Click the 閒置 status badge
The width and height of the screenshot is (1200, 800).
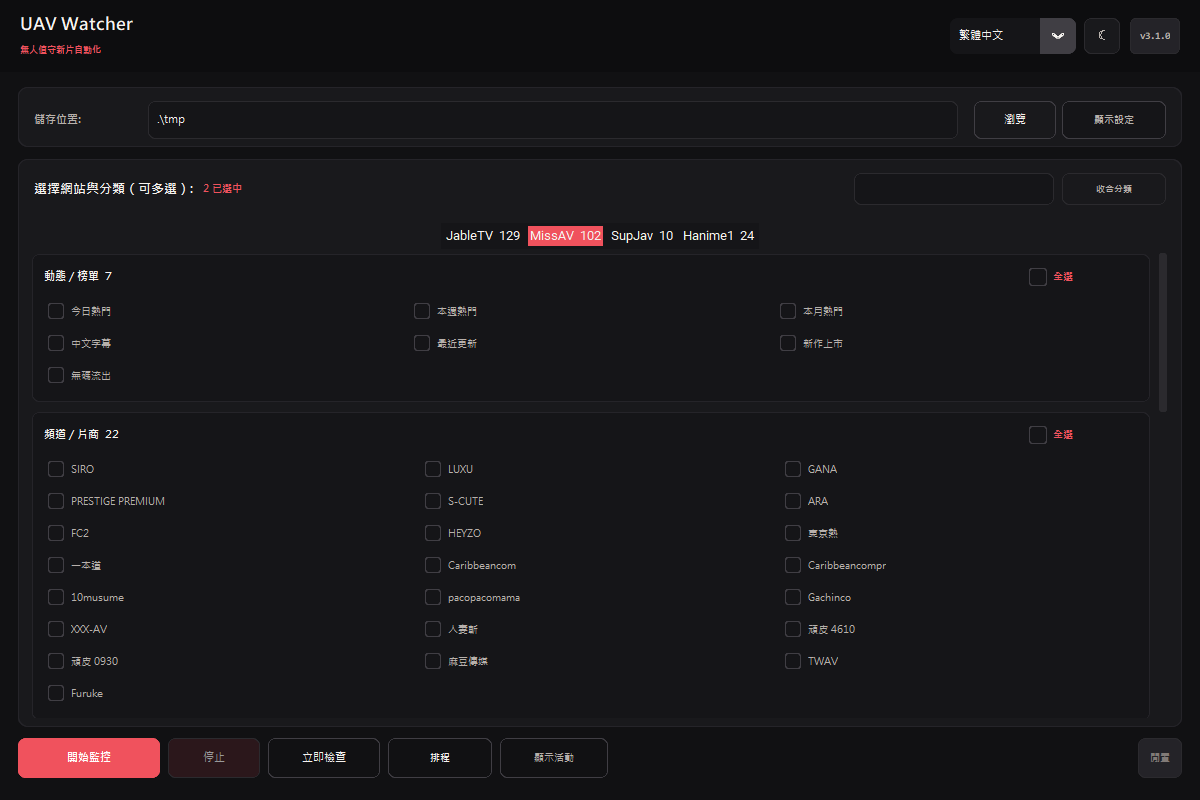click(x=1160, y=758)
